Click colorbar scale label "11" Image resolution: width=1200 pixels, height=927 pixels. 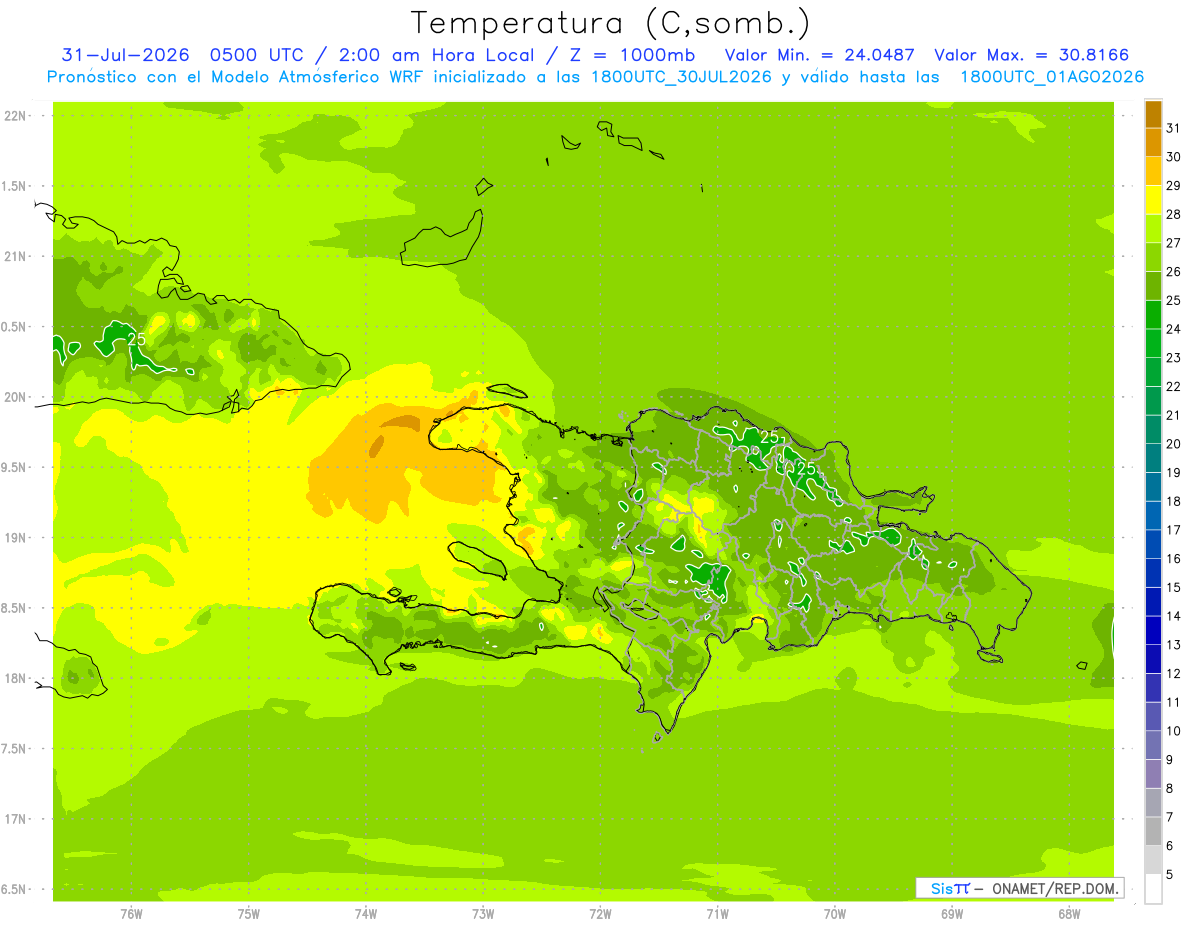(x=1173, y=702)
